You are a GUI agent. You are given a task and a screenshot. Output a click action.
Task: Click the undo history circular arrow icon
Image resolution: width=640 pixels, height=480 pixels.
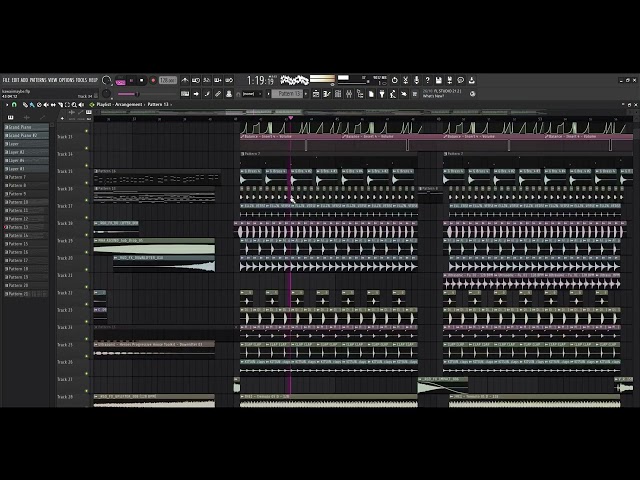(x=394, y=80)
